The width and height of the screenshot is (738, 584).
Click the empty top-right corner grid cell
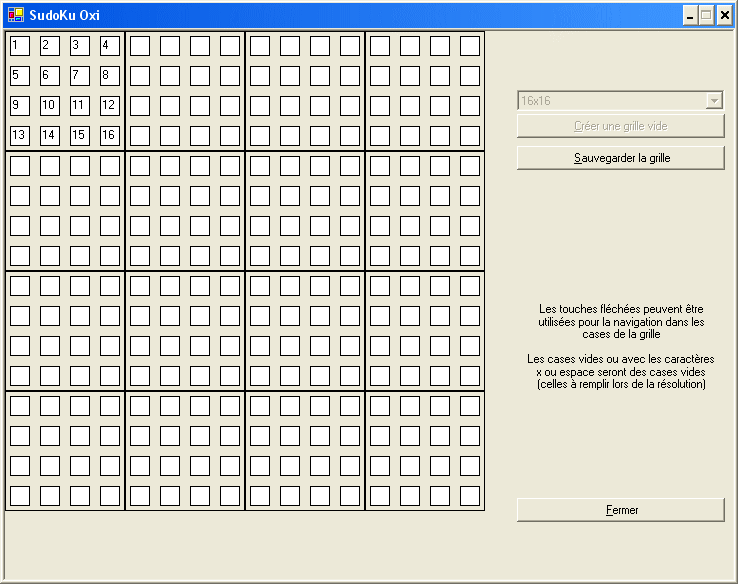click(x=470, y=45)
